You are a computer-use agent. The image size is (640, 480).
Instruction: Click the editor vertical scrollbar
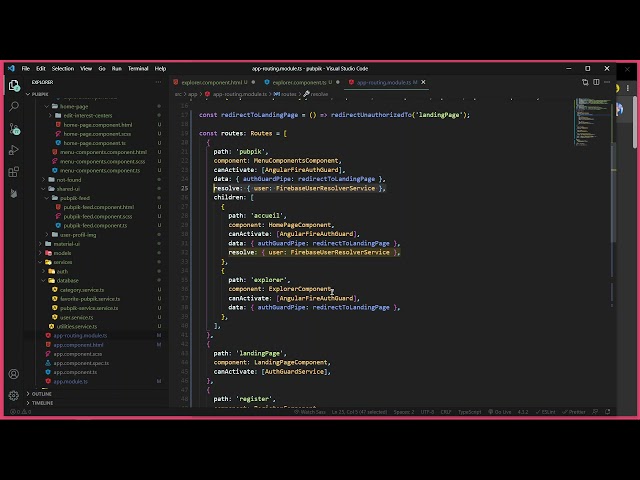click(613, 190)
